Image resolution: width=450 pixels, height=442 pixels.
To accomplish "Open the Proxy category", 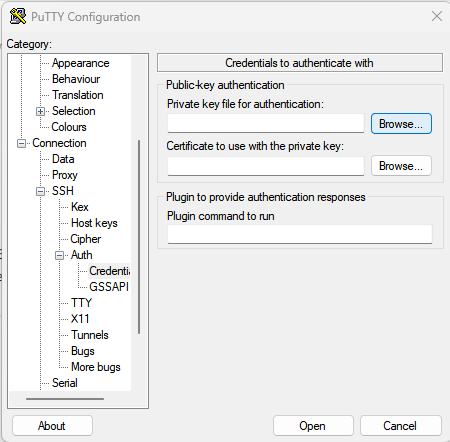I will (x=65, y=175).
